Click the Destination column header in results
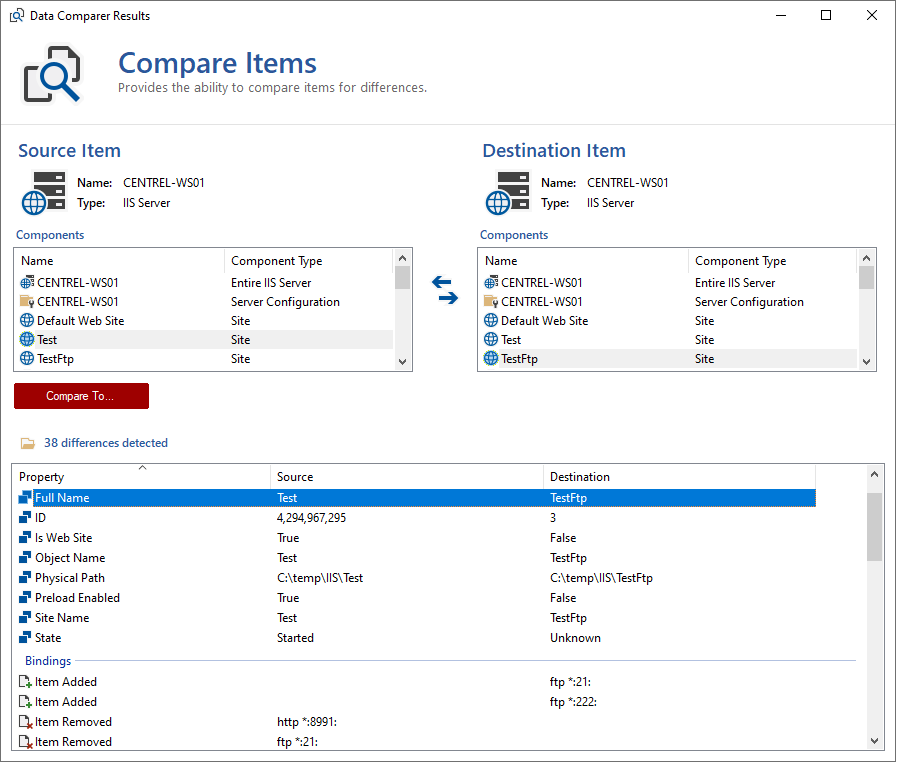 (579, 477)
